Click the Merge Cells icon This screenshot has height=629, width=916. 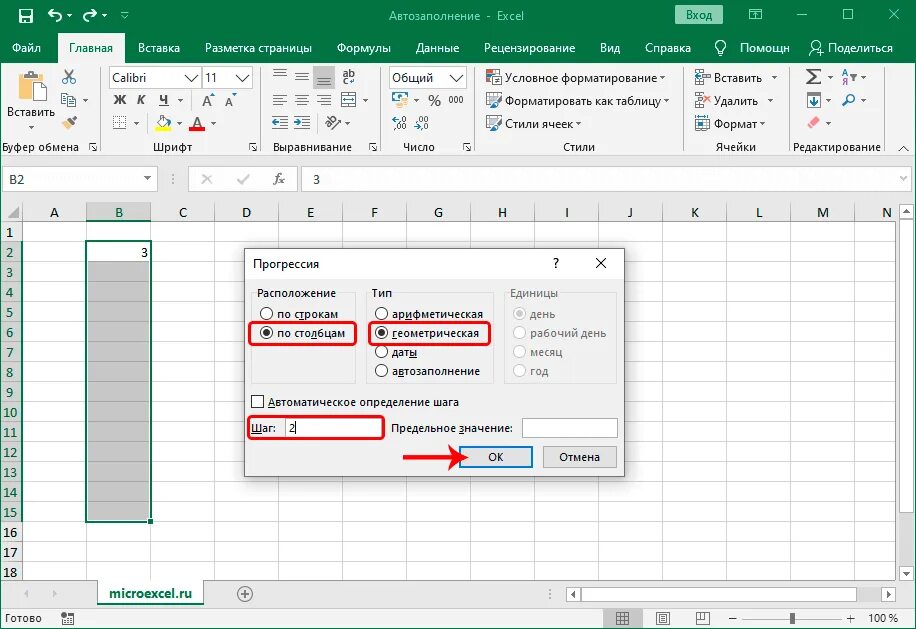pos(349,100)
